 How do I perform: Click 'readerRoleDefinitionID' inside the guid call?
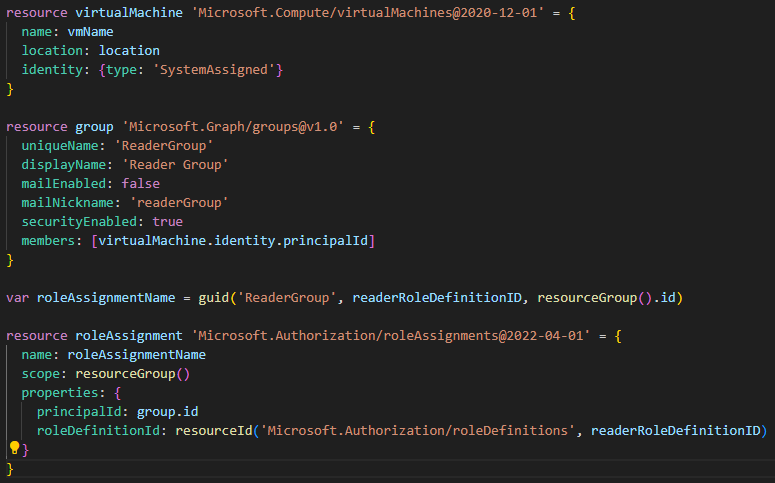(x=437, y=298)
